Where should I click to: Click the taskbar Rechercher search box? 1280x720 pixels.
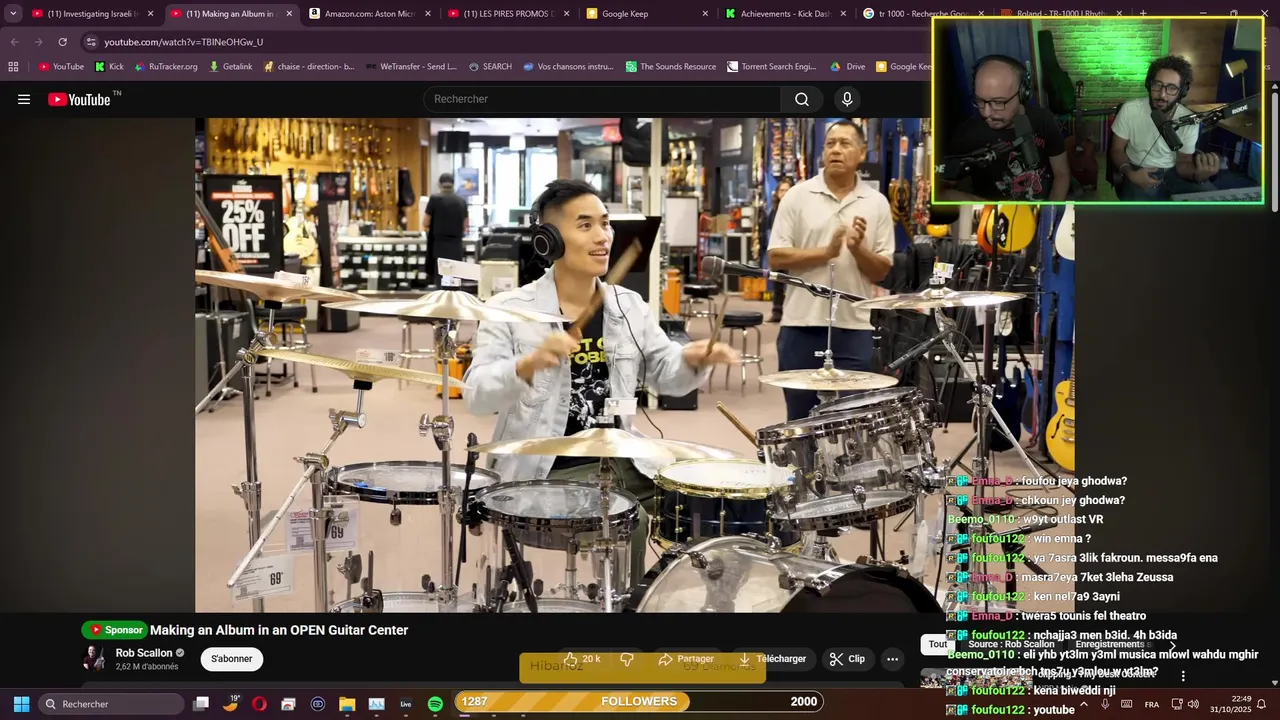pyautogui.click(x=112, y=704)
